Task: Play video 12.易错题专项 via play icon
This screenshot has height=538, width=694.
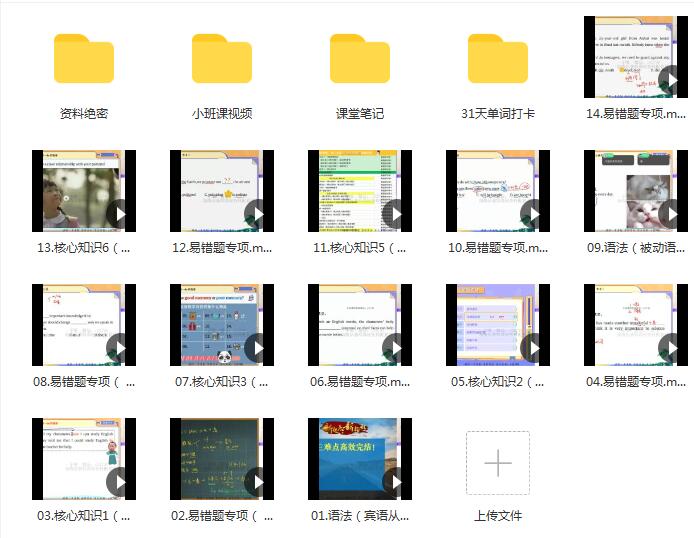Action: pos(257,214)
